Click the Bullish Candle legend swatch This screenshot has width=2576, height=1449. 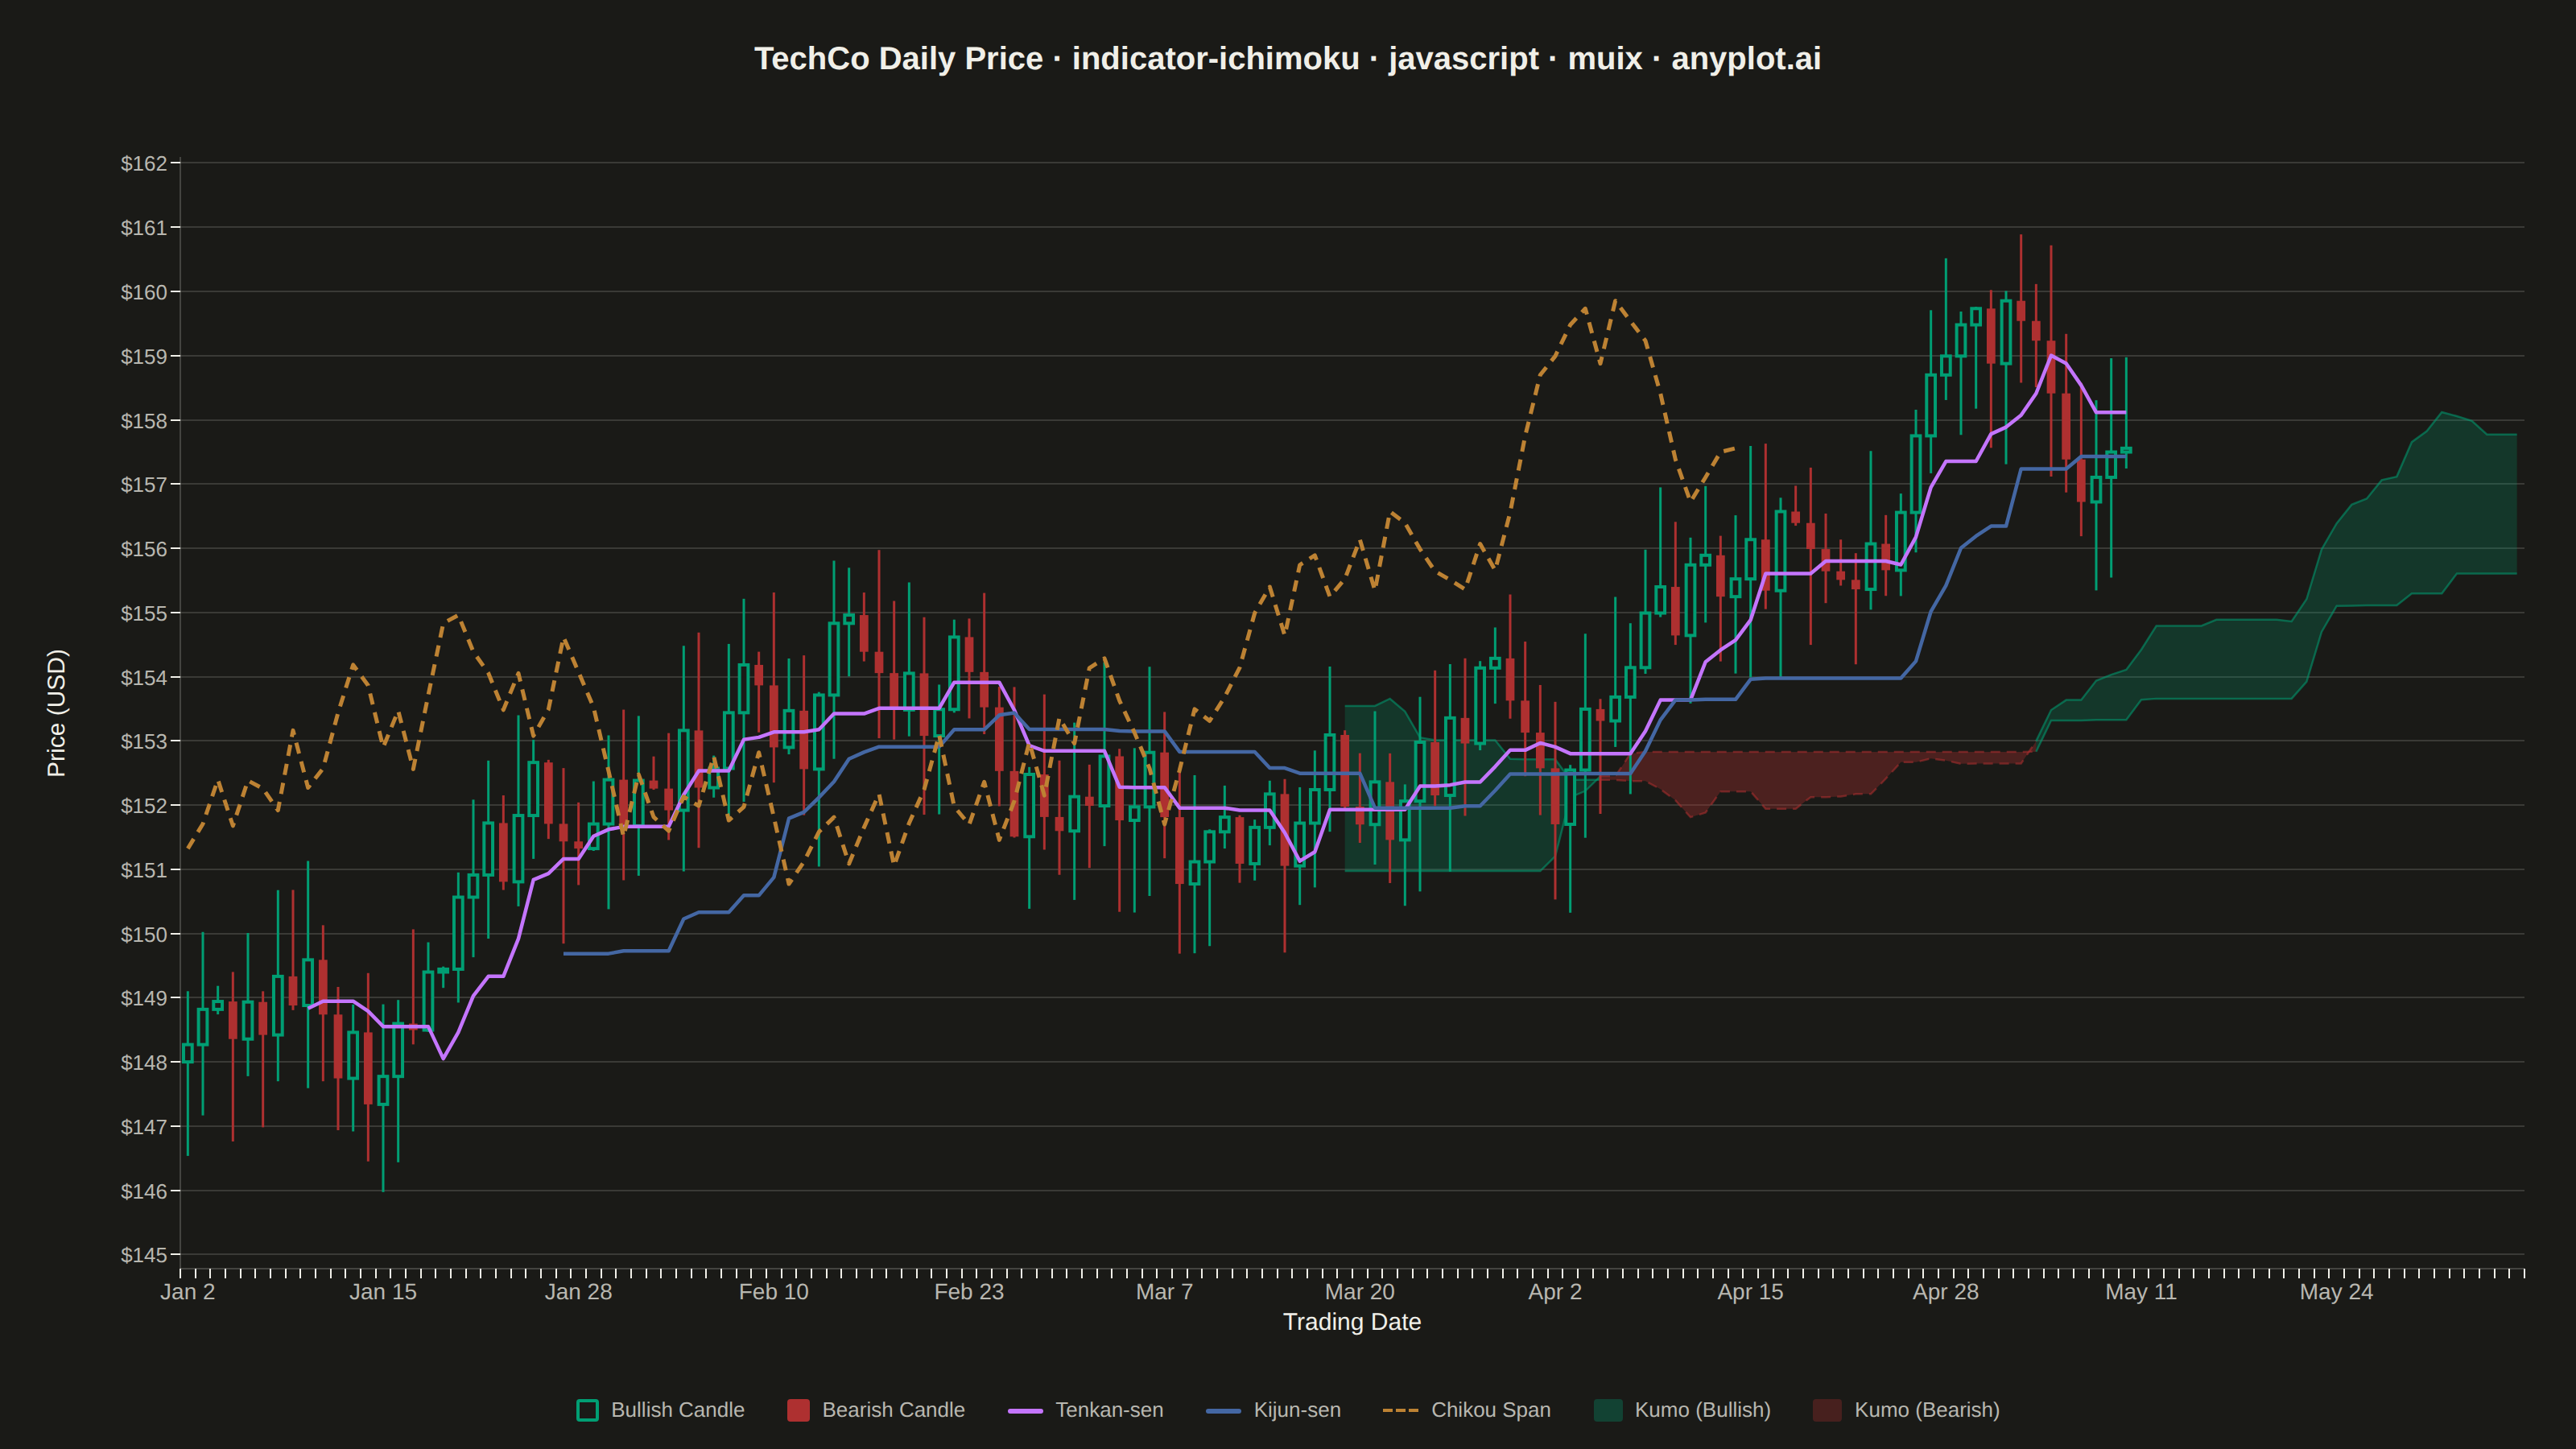pos(587,1410)
